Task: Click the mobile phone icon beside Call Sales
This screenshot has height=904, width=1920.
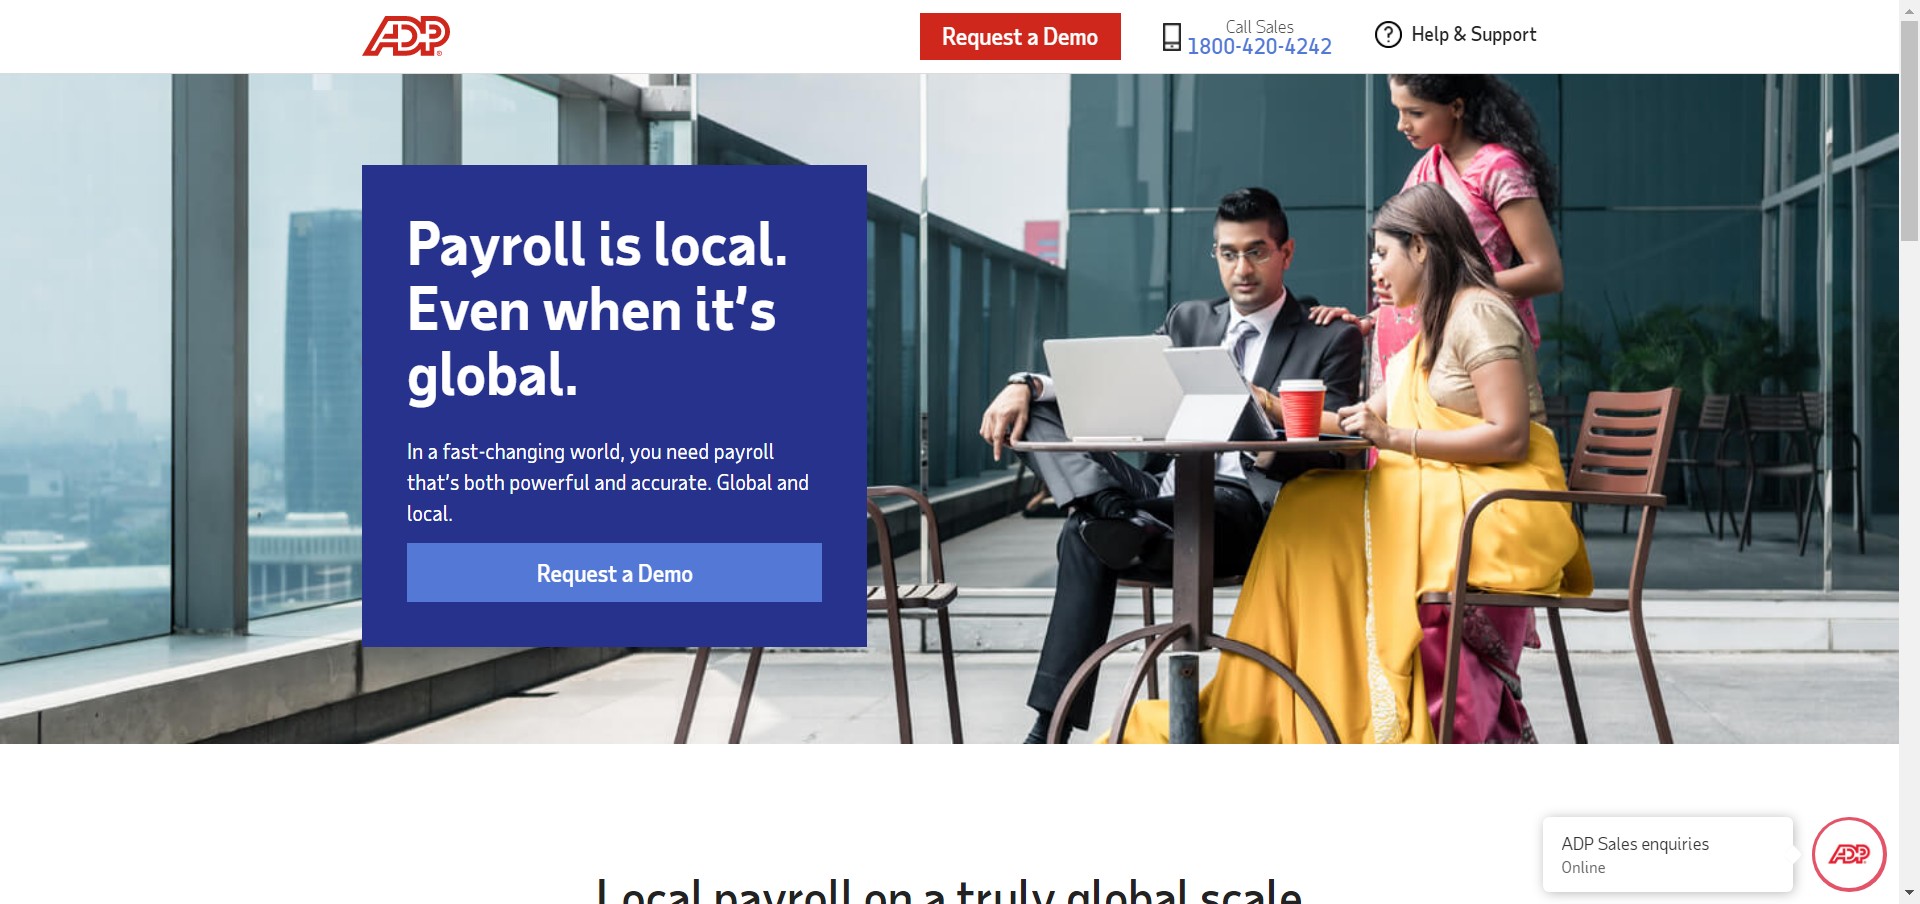Action: click(1171, 37)
